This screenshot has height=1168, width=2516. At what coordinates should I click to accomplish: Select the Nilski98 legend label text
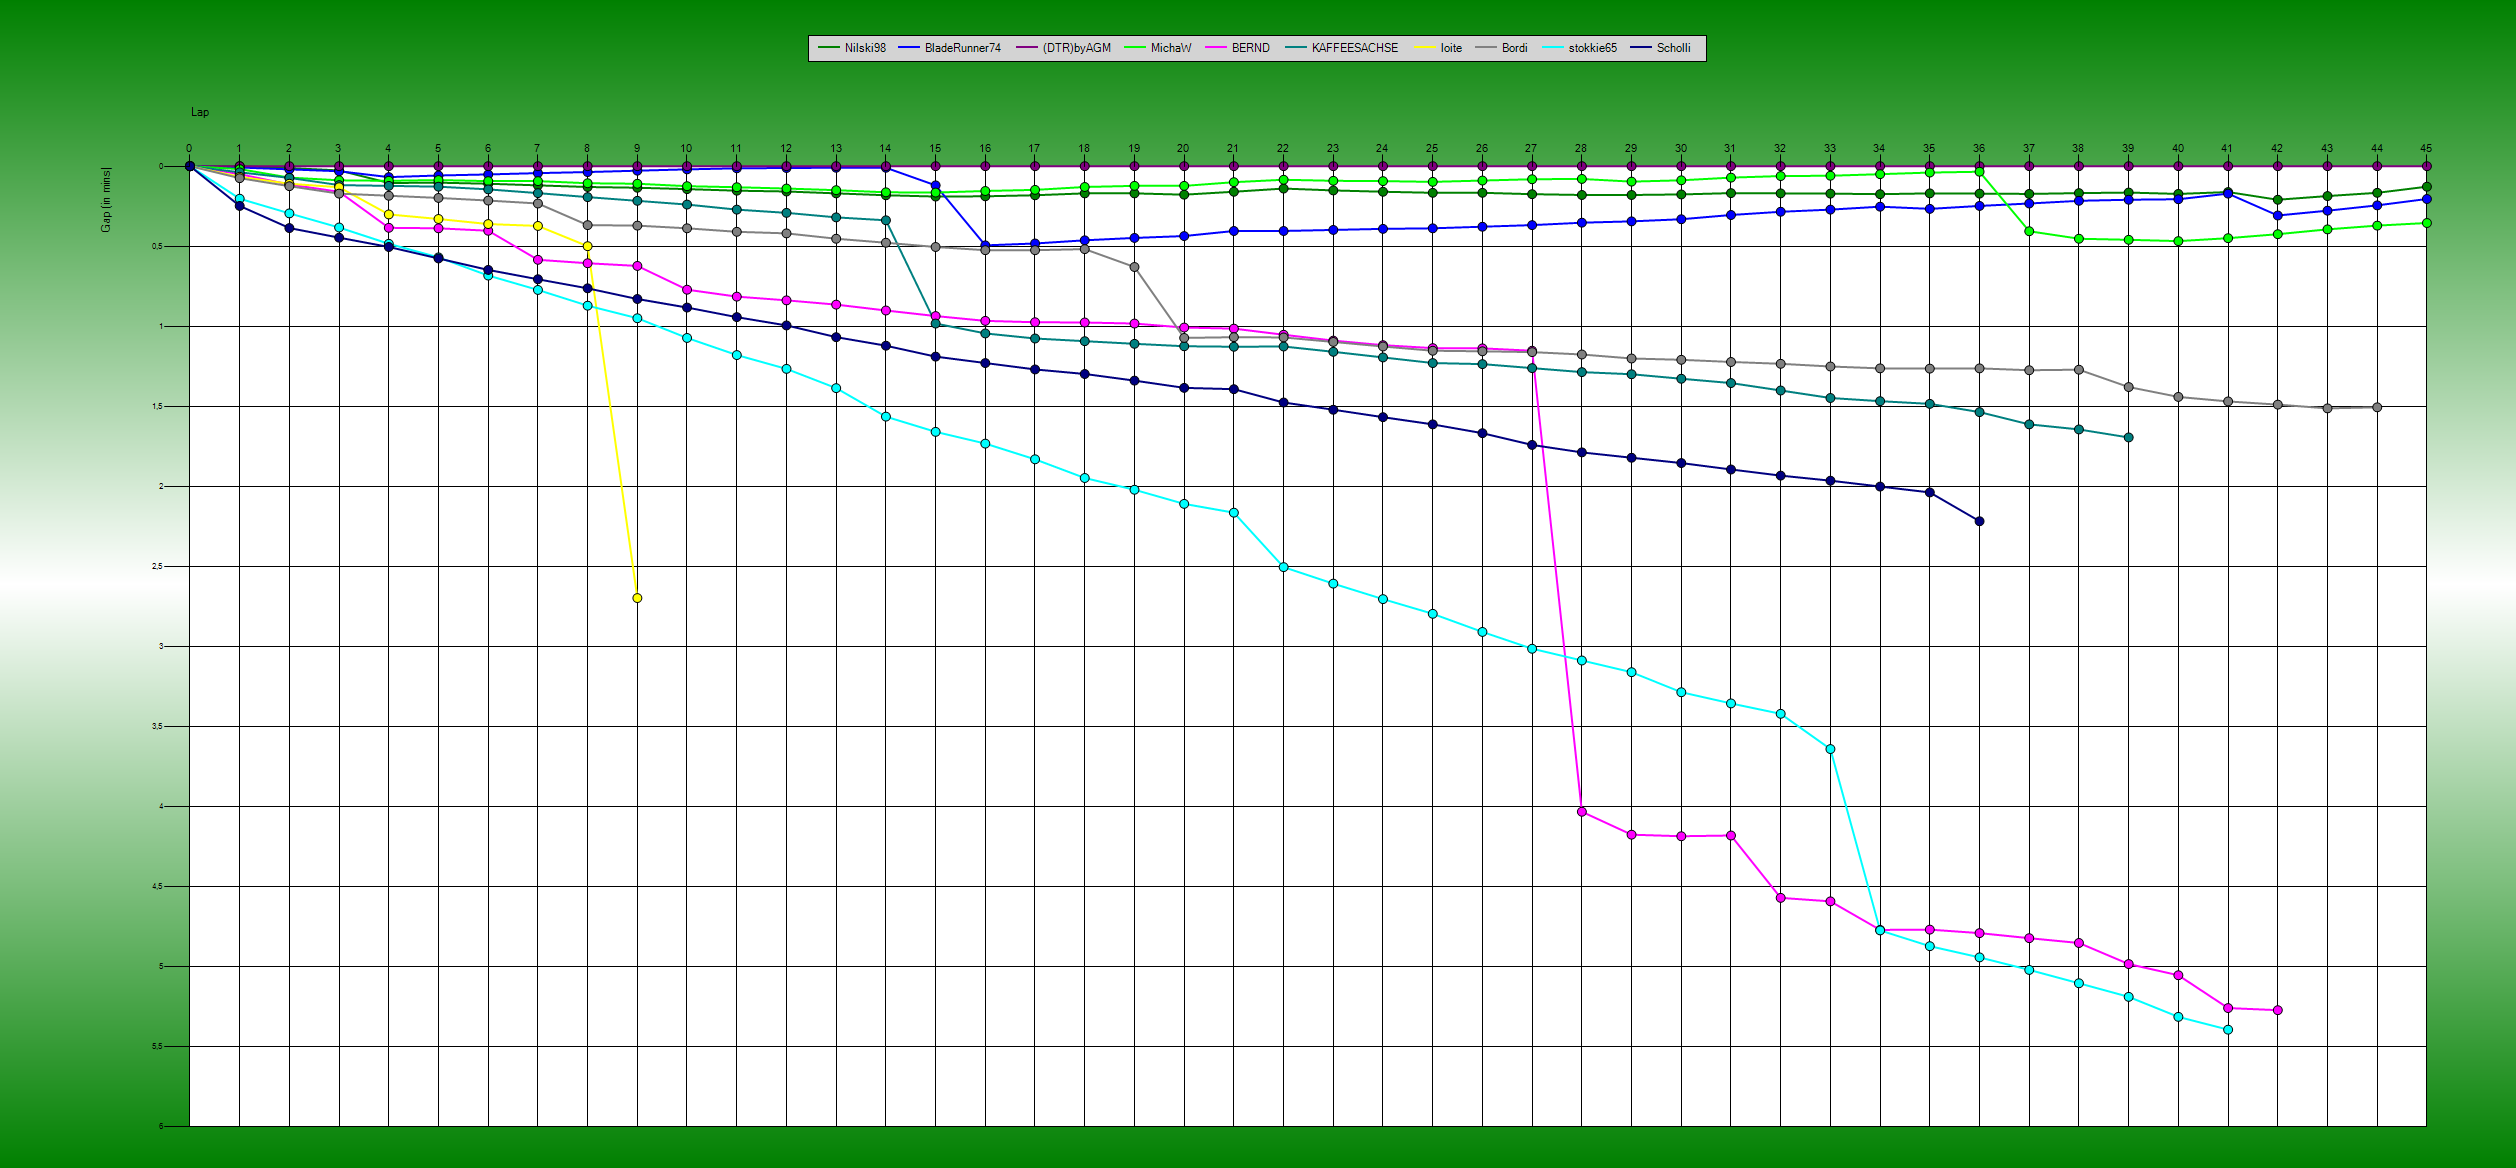click(x=865, y=47)
